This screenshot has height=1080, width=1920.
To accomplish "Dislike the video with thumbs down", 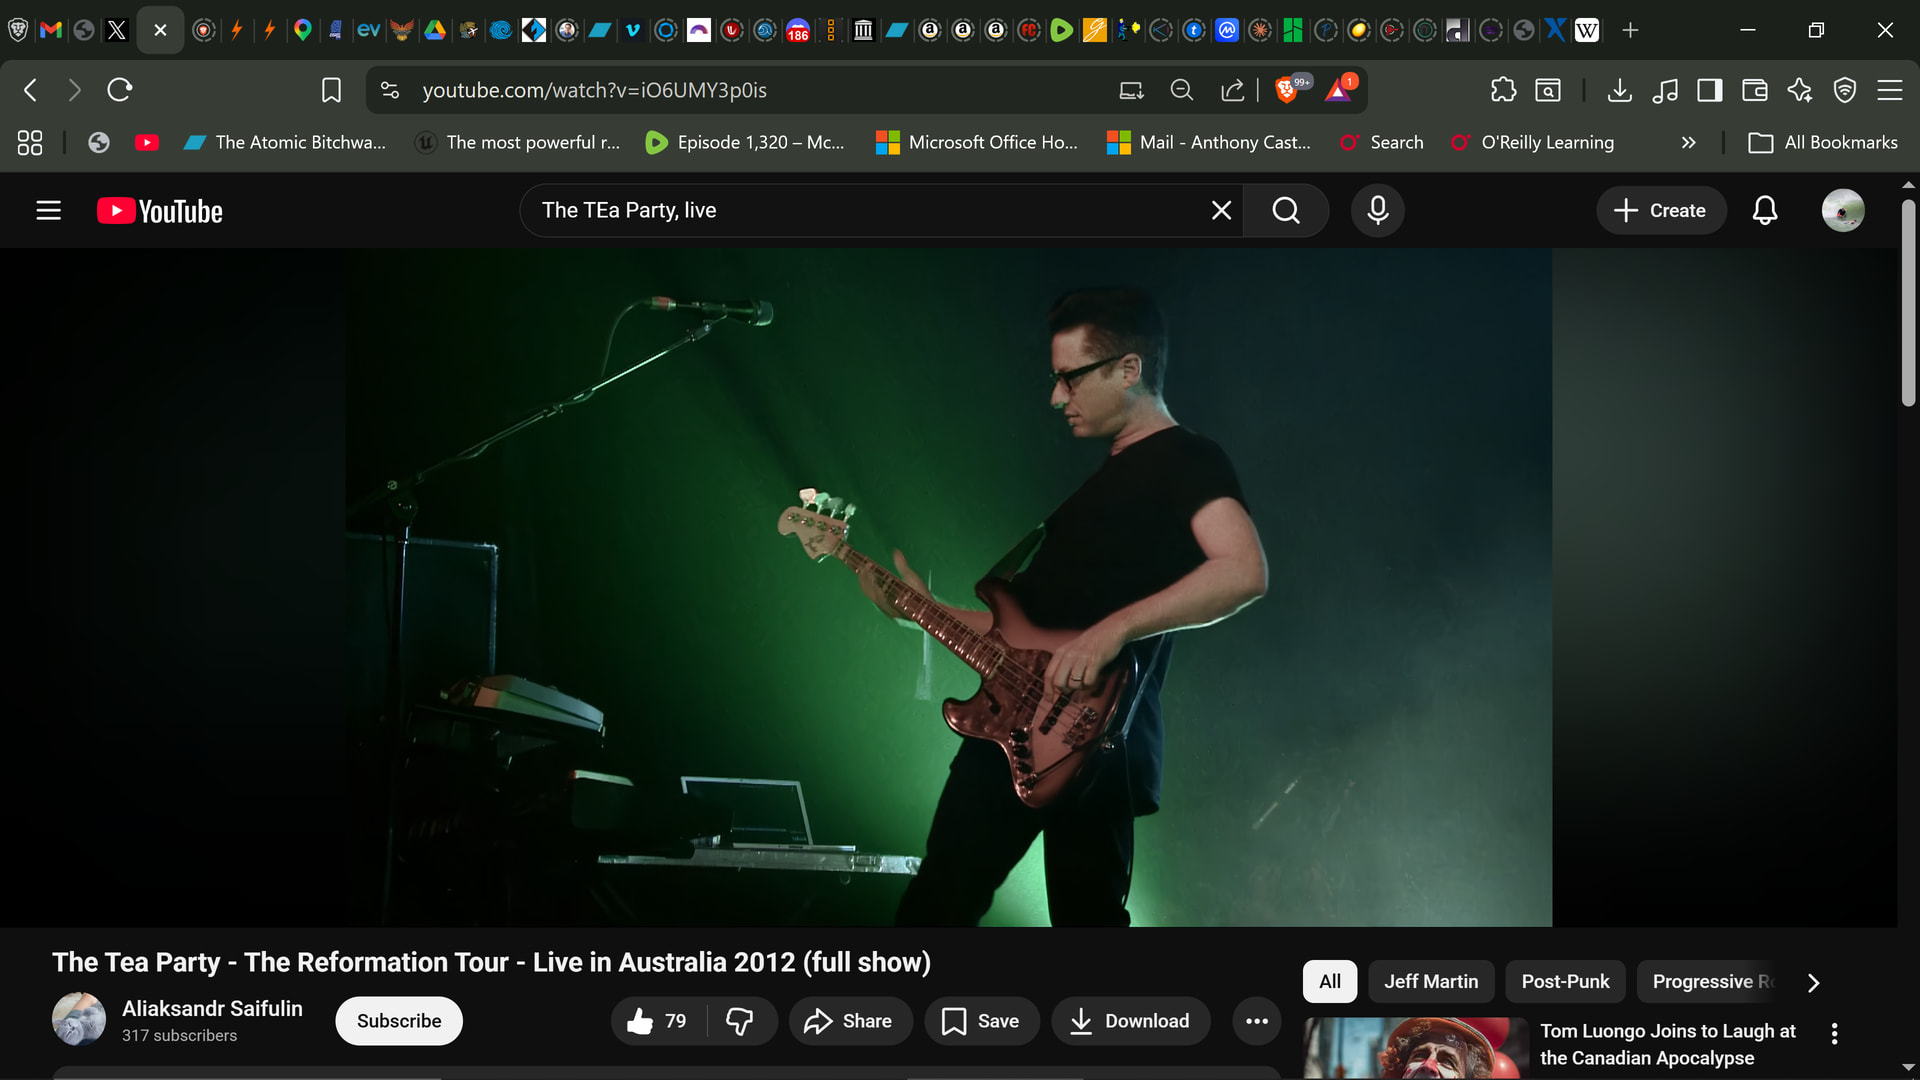I will [740, 1021].
